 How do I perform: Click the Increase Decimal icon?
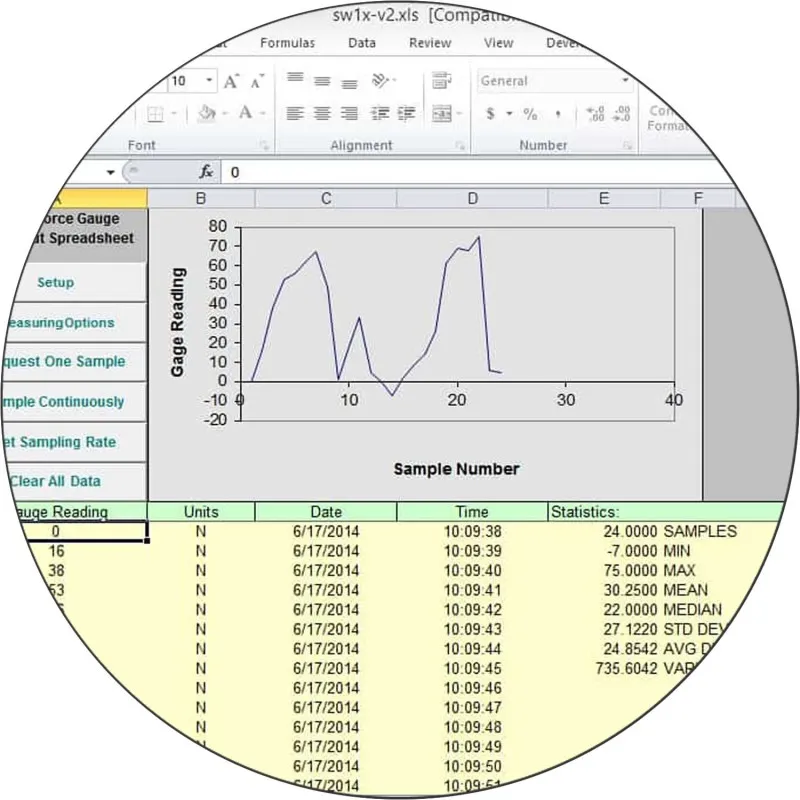pyautogui.click(x=595, y=114)
